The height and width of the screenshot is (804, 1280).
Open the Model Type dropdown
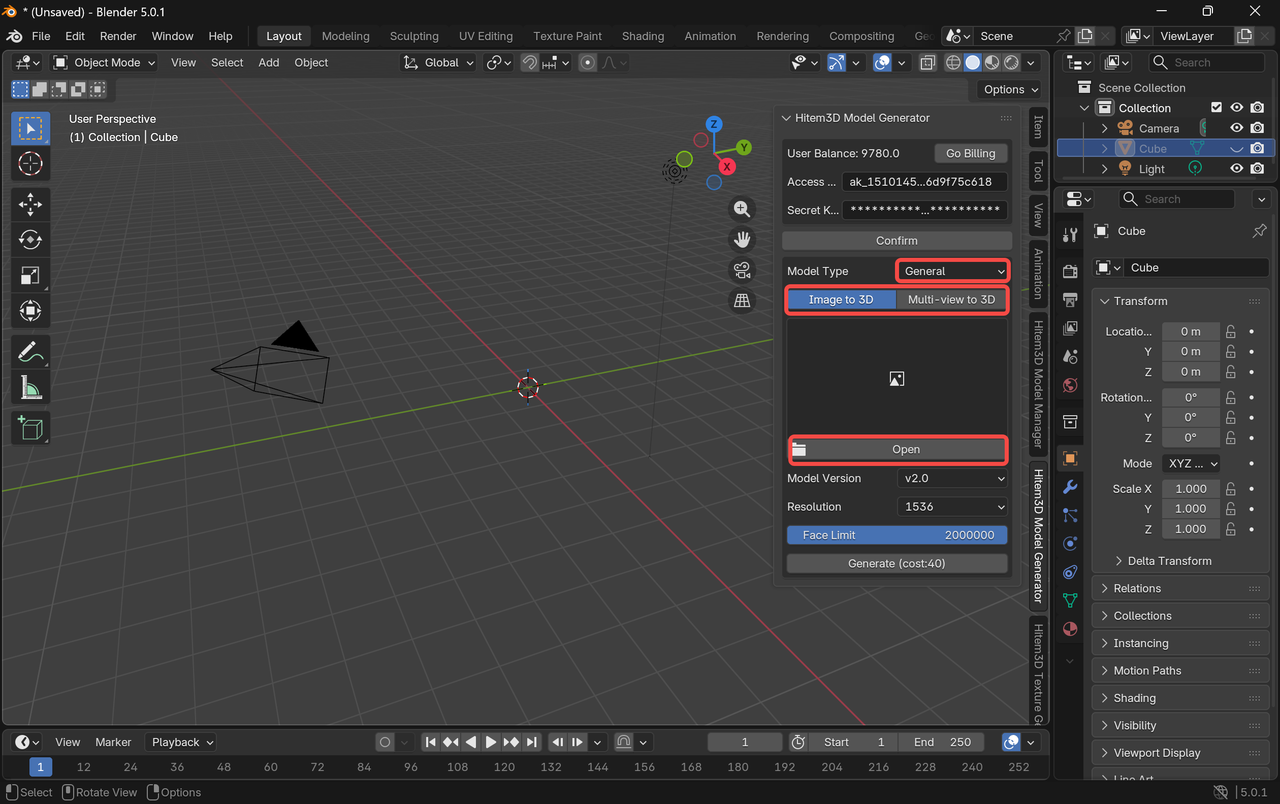(x=951, y=270)
